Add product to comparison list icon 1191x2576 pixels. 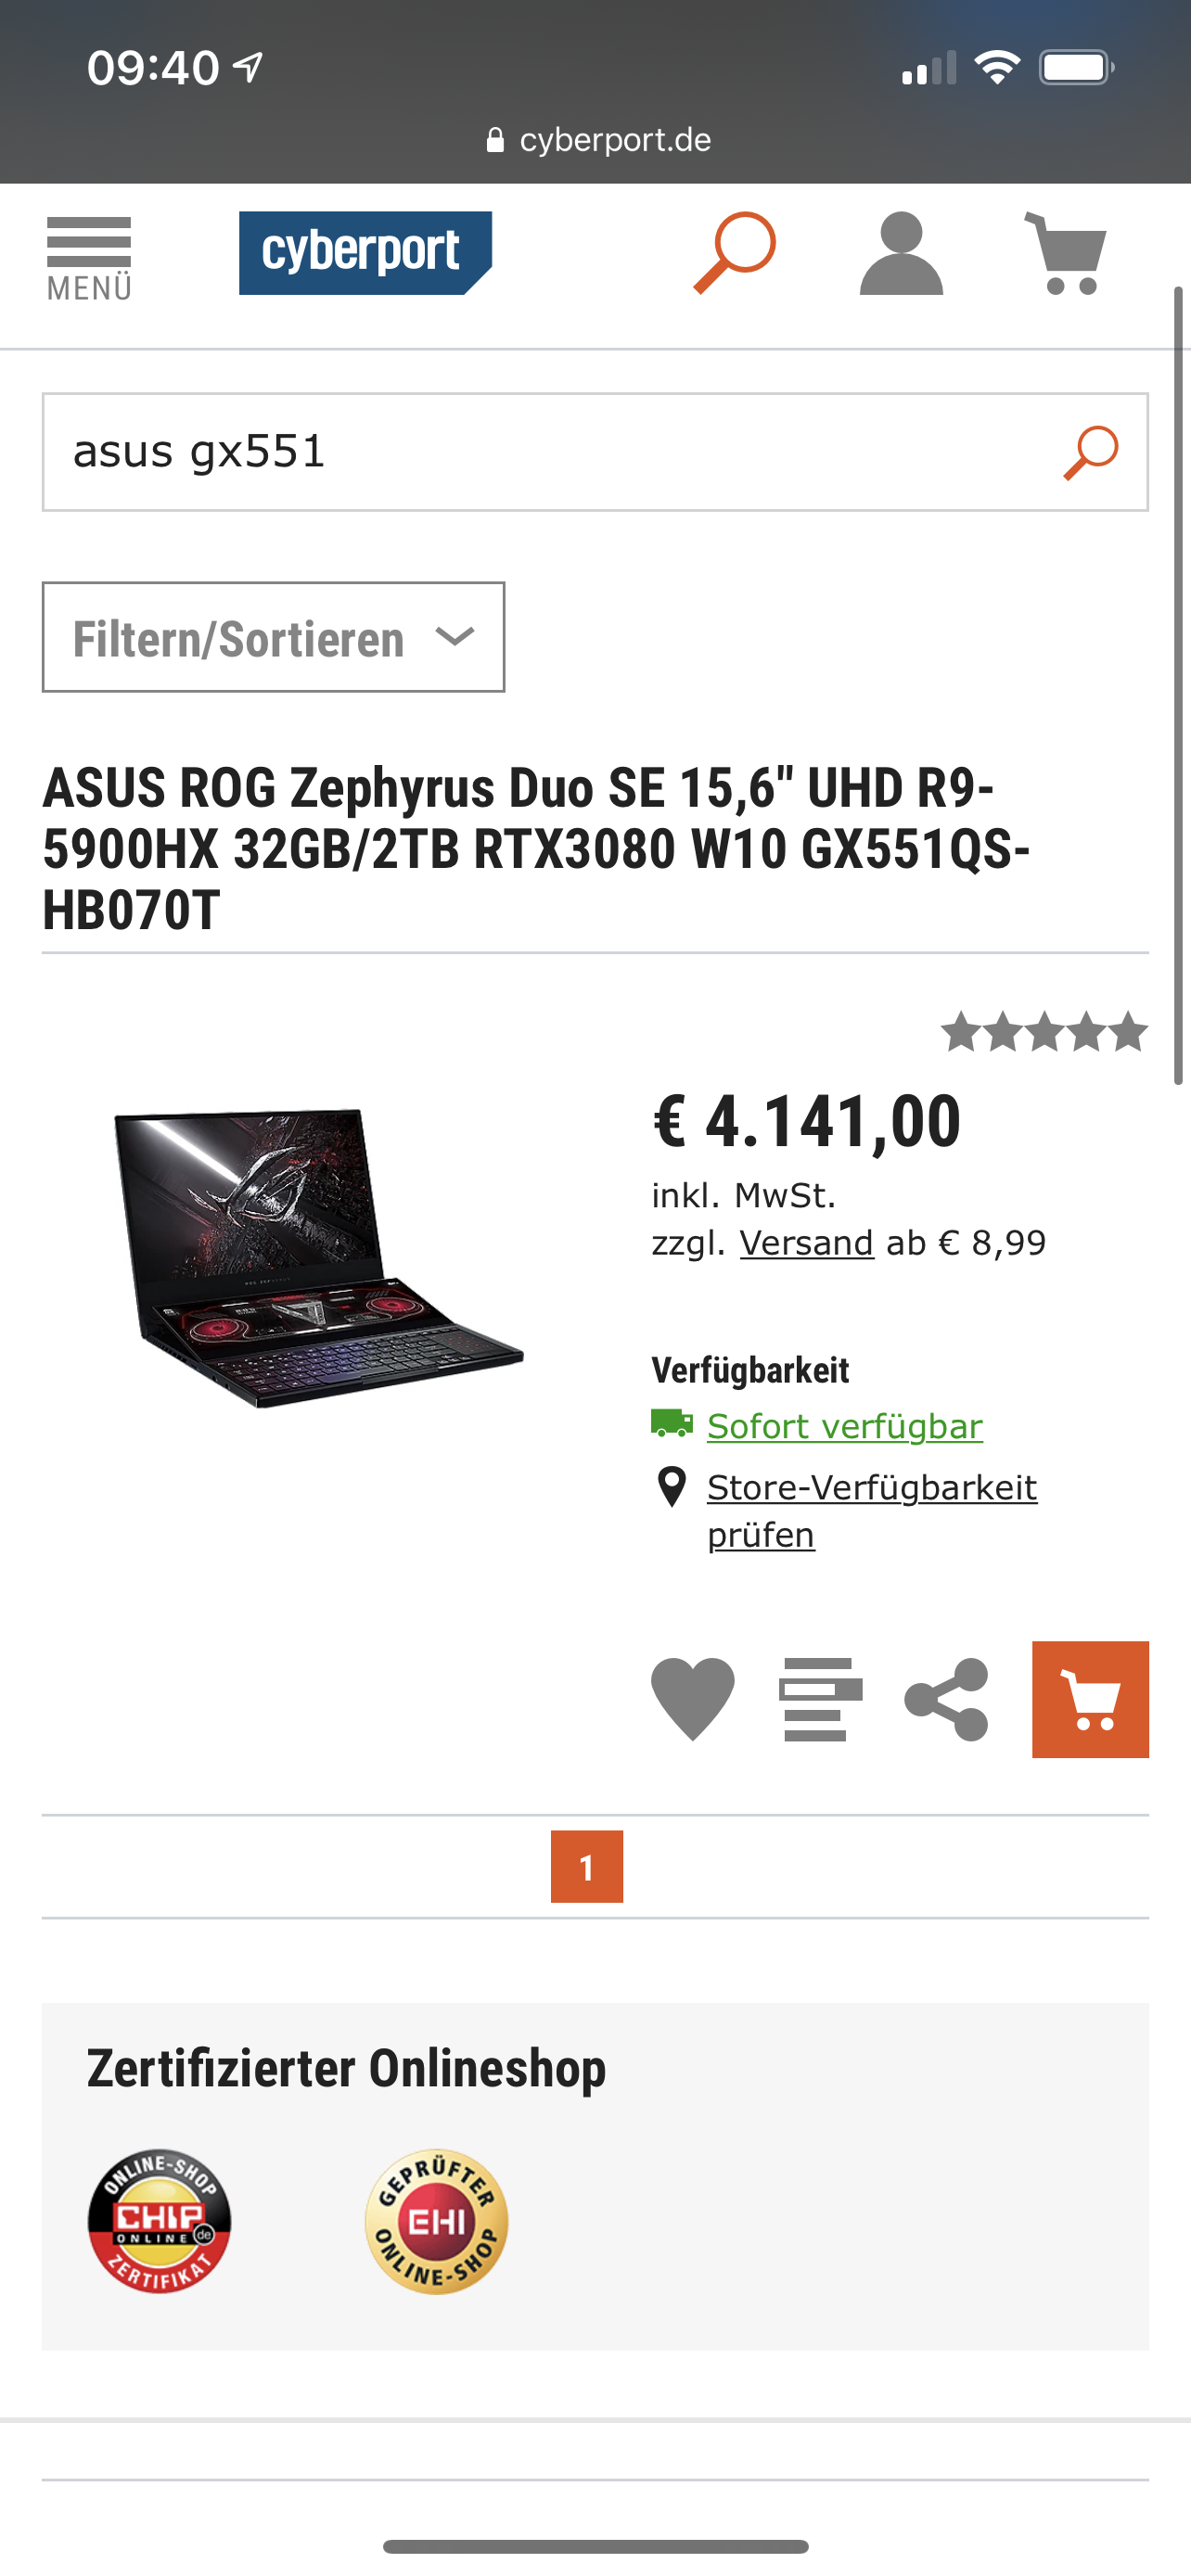(x=820, y=1699)
